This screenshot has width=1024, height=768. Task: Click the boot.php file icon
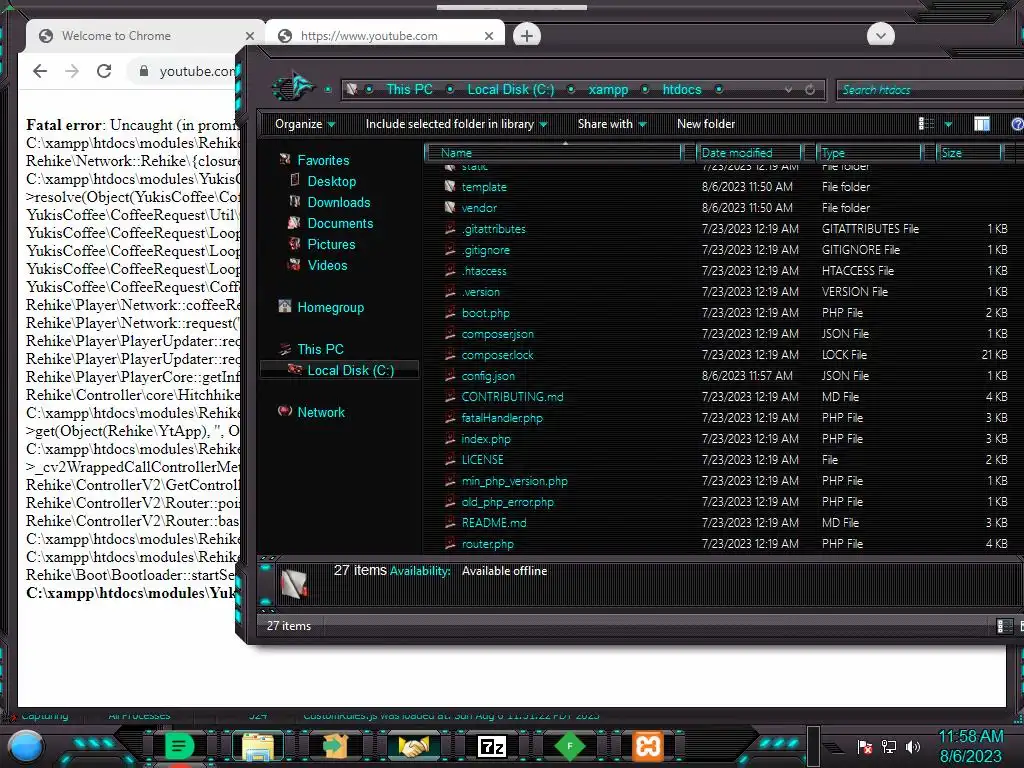[450, 312]
